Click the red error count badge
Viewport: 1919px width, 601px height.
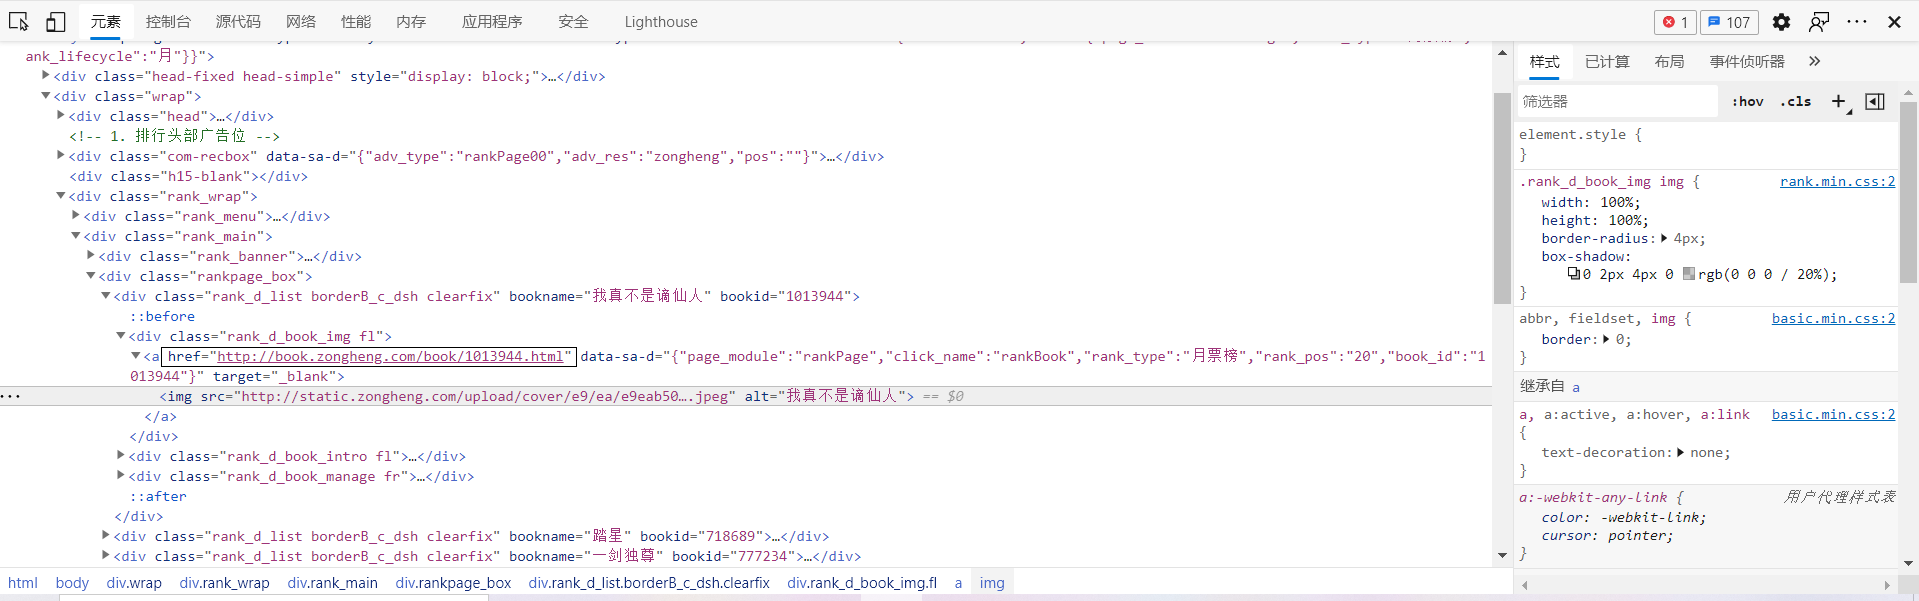tap(1675, 22)
